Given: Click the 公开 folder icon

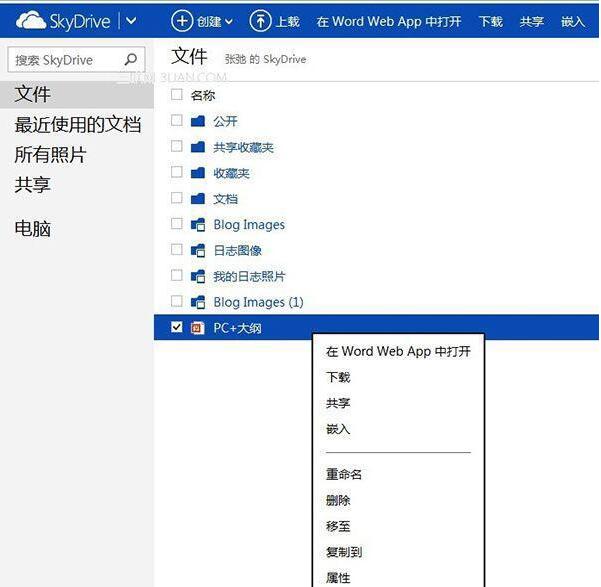Looking at the screenshot, I should pos(198,121).
